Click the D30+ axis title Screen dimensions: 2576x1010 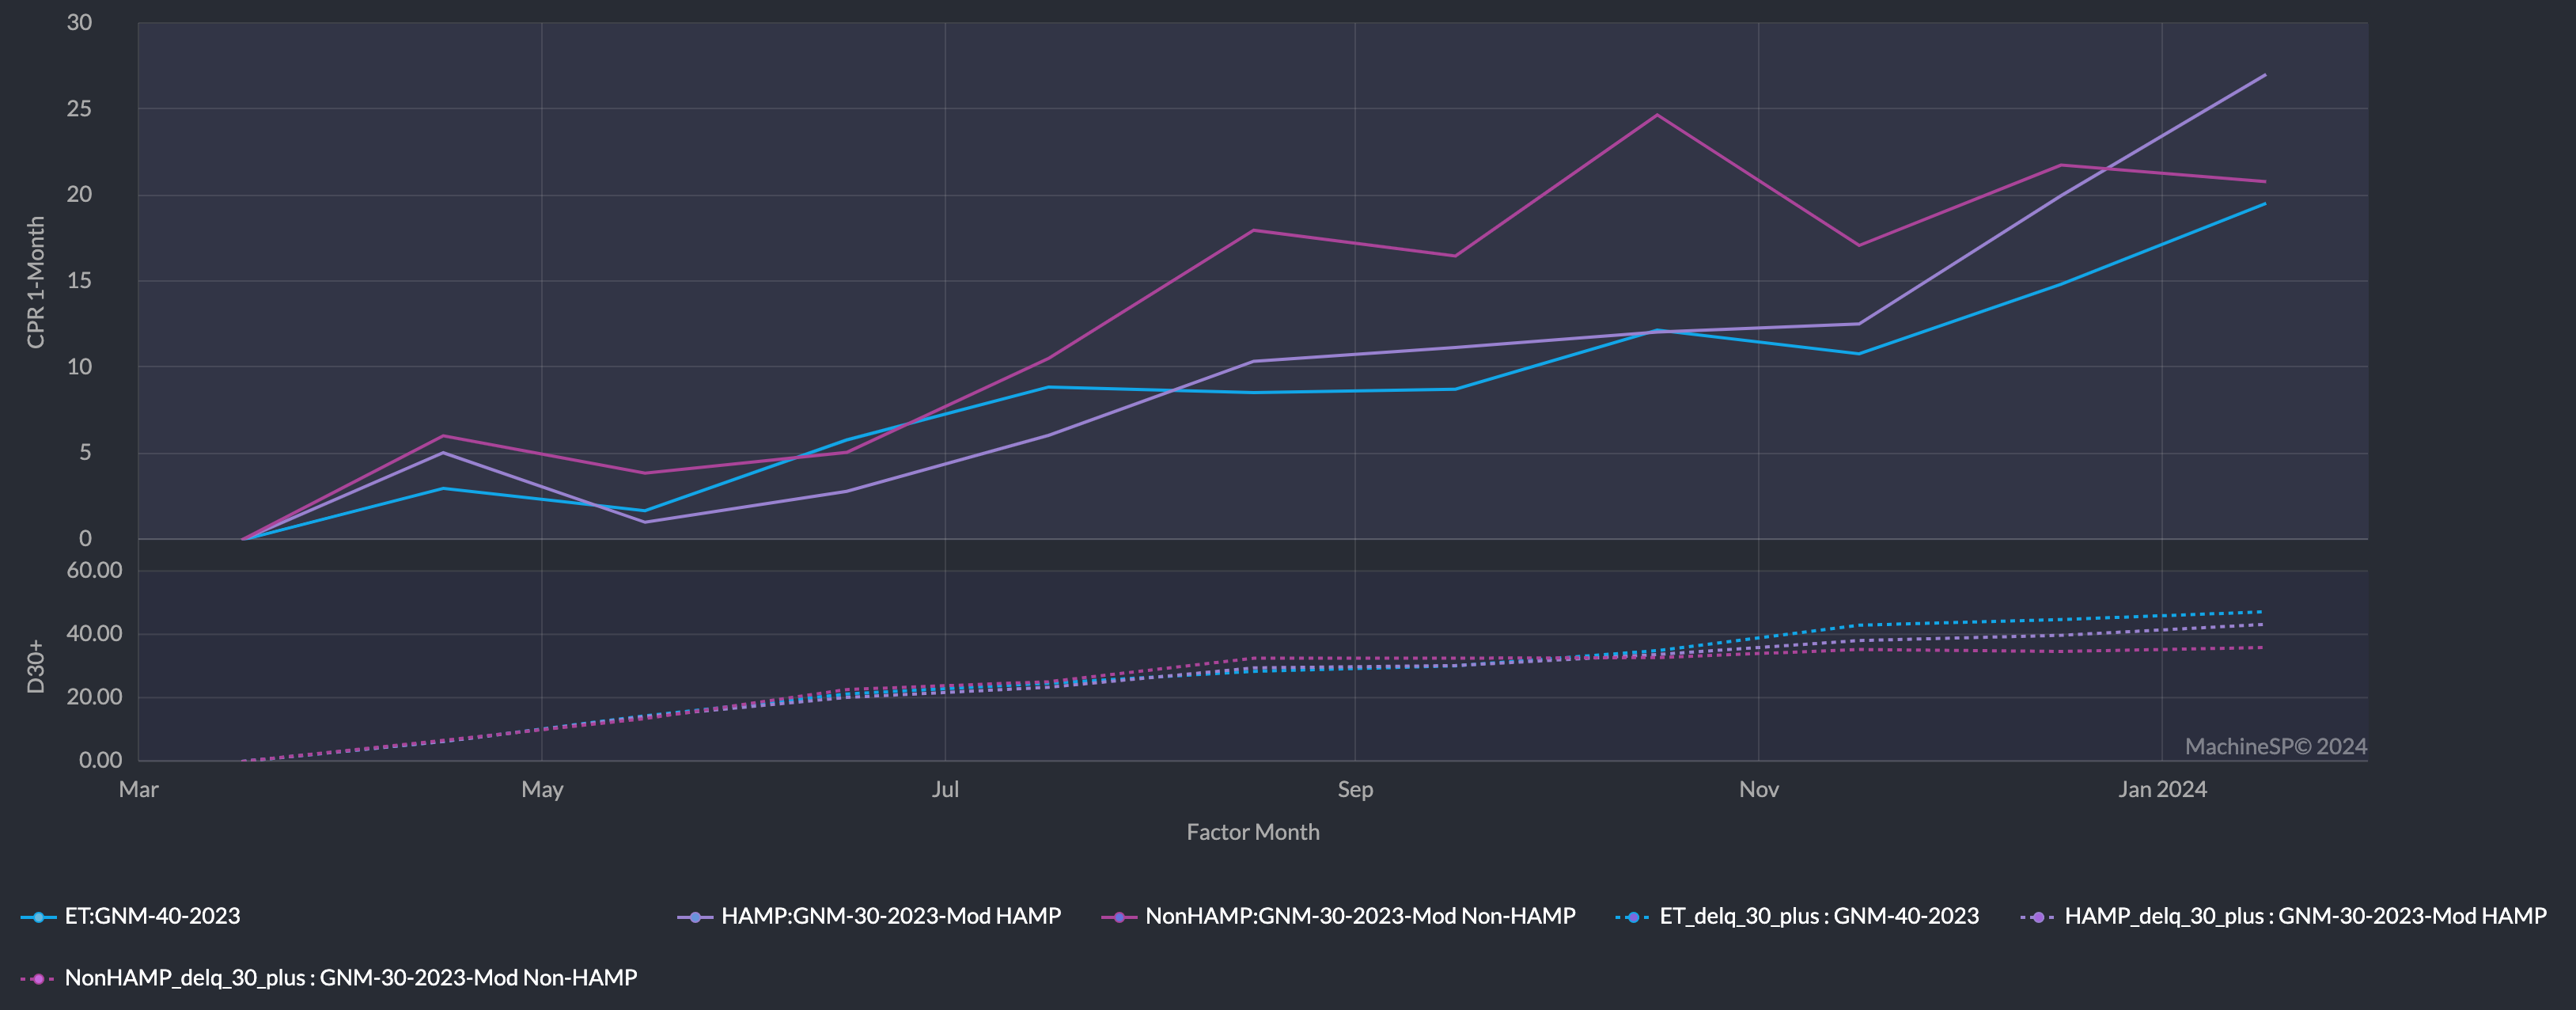[36, 666]
